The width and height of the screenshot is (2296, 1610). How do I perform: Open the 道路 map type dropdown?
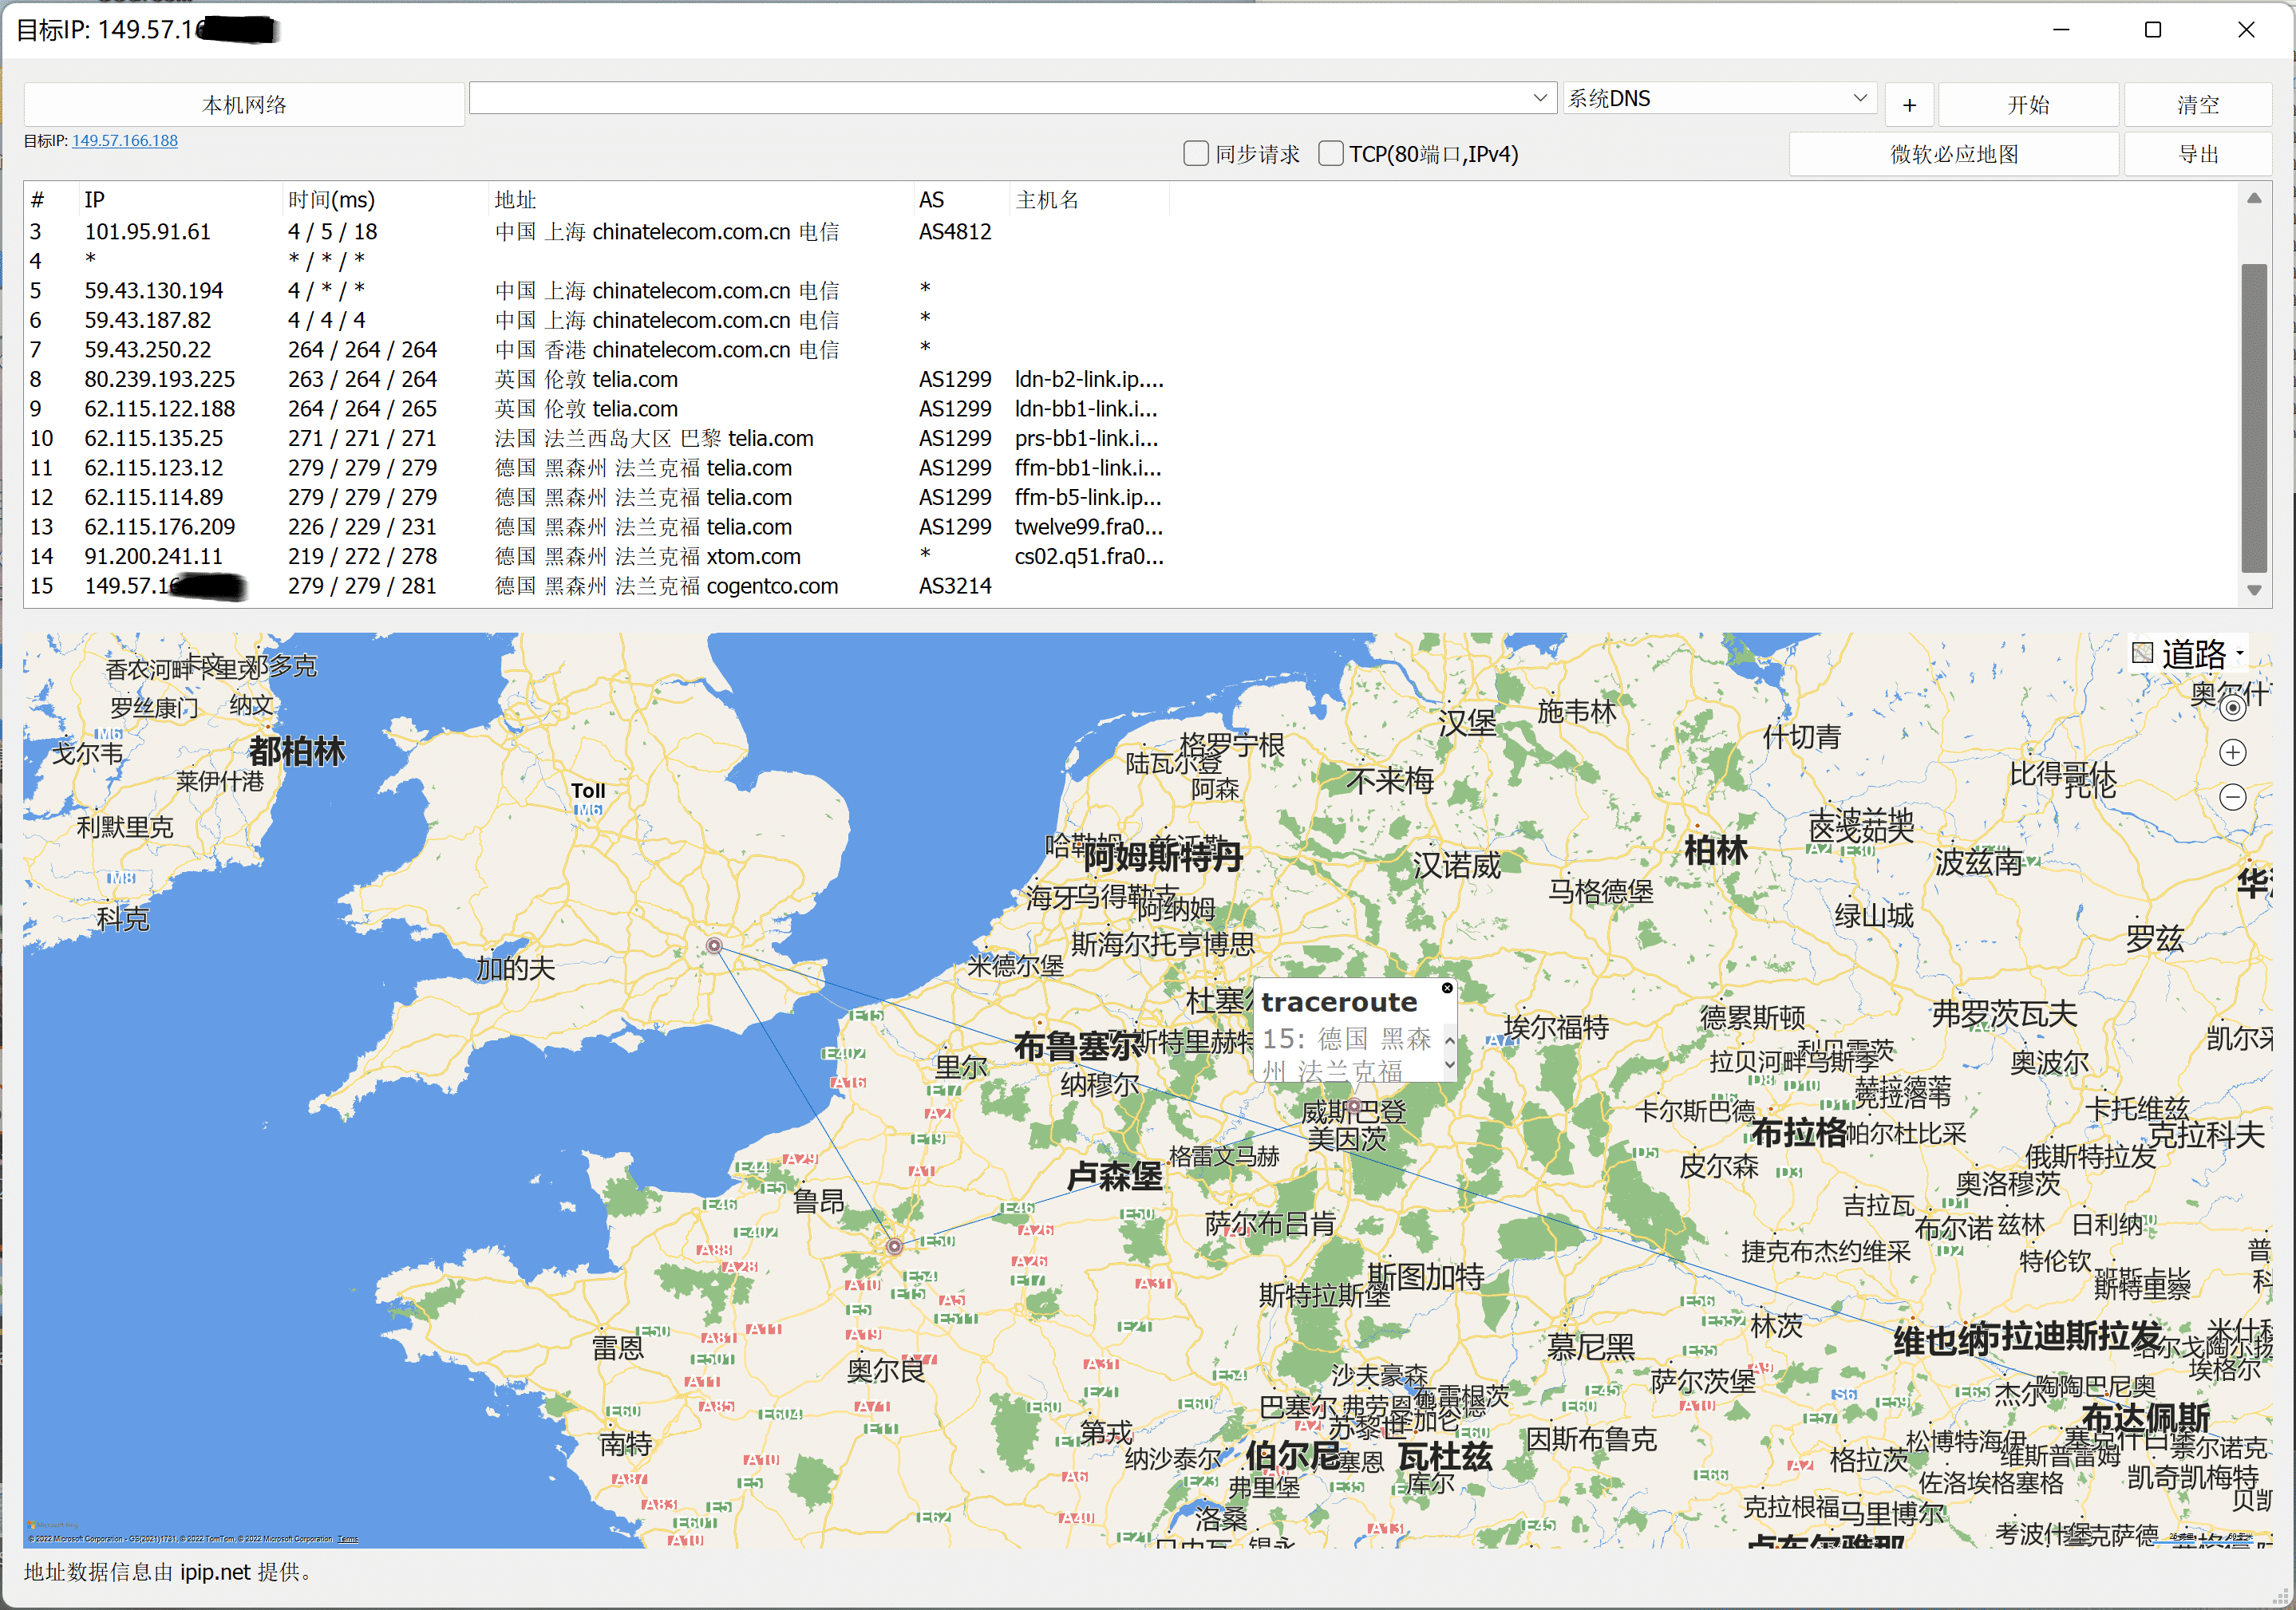pos(2190,654)
